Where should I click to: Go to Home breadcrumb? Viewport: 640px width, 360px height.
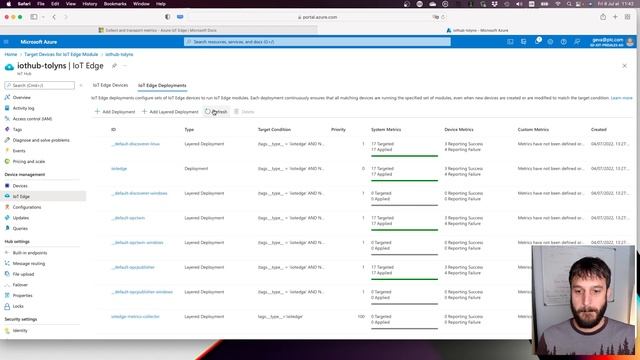11,54
